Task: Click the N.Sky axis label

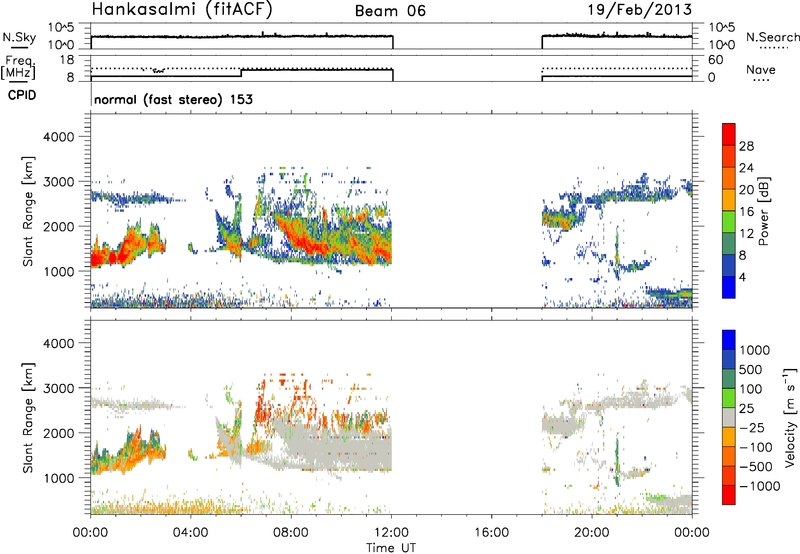Action: coord(19,37)
